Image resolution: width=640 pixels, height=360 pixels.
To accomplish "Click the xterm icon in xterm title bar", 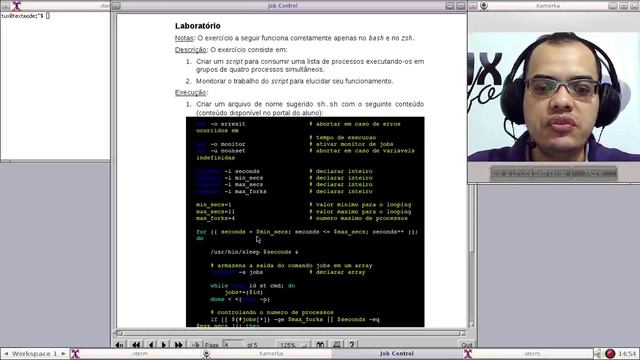I will [x=16, y=6].
